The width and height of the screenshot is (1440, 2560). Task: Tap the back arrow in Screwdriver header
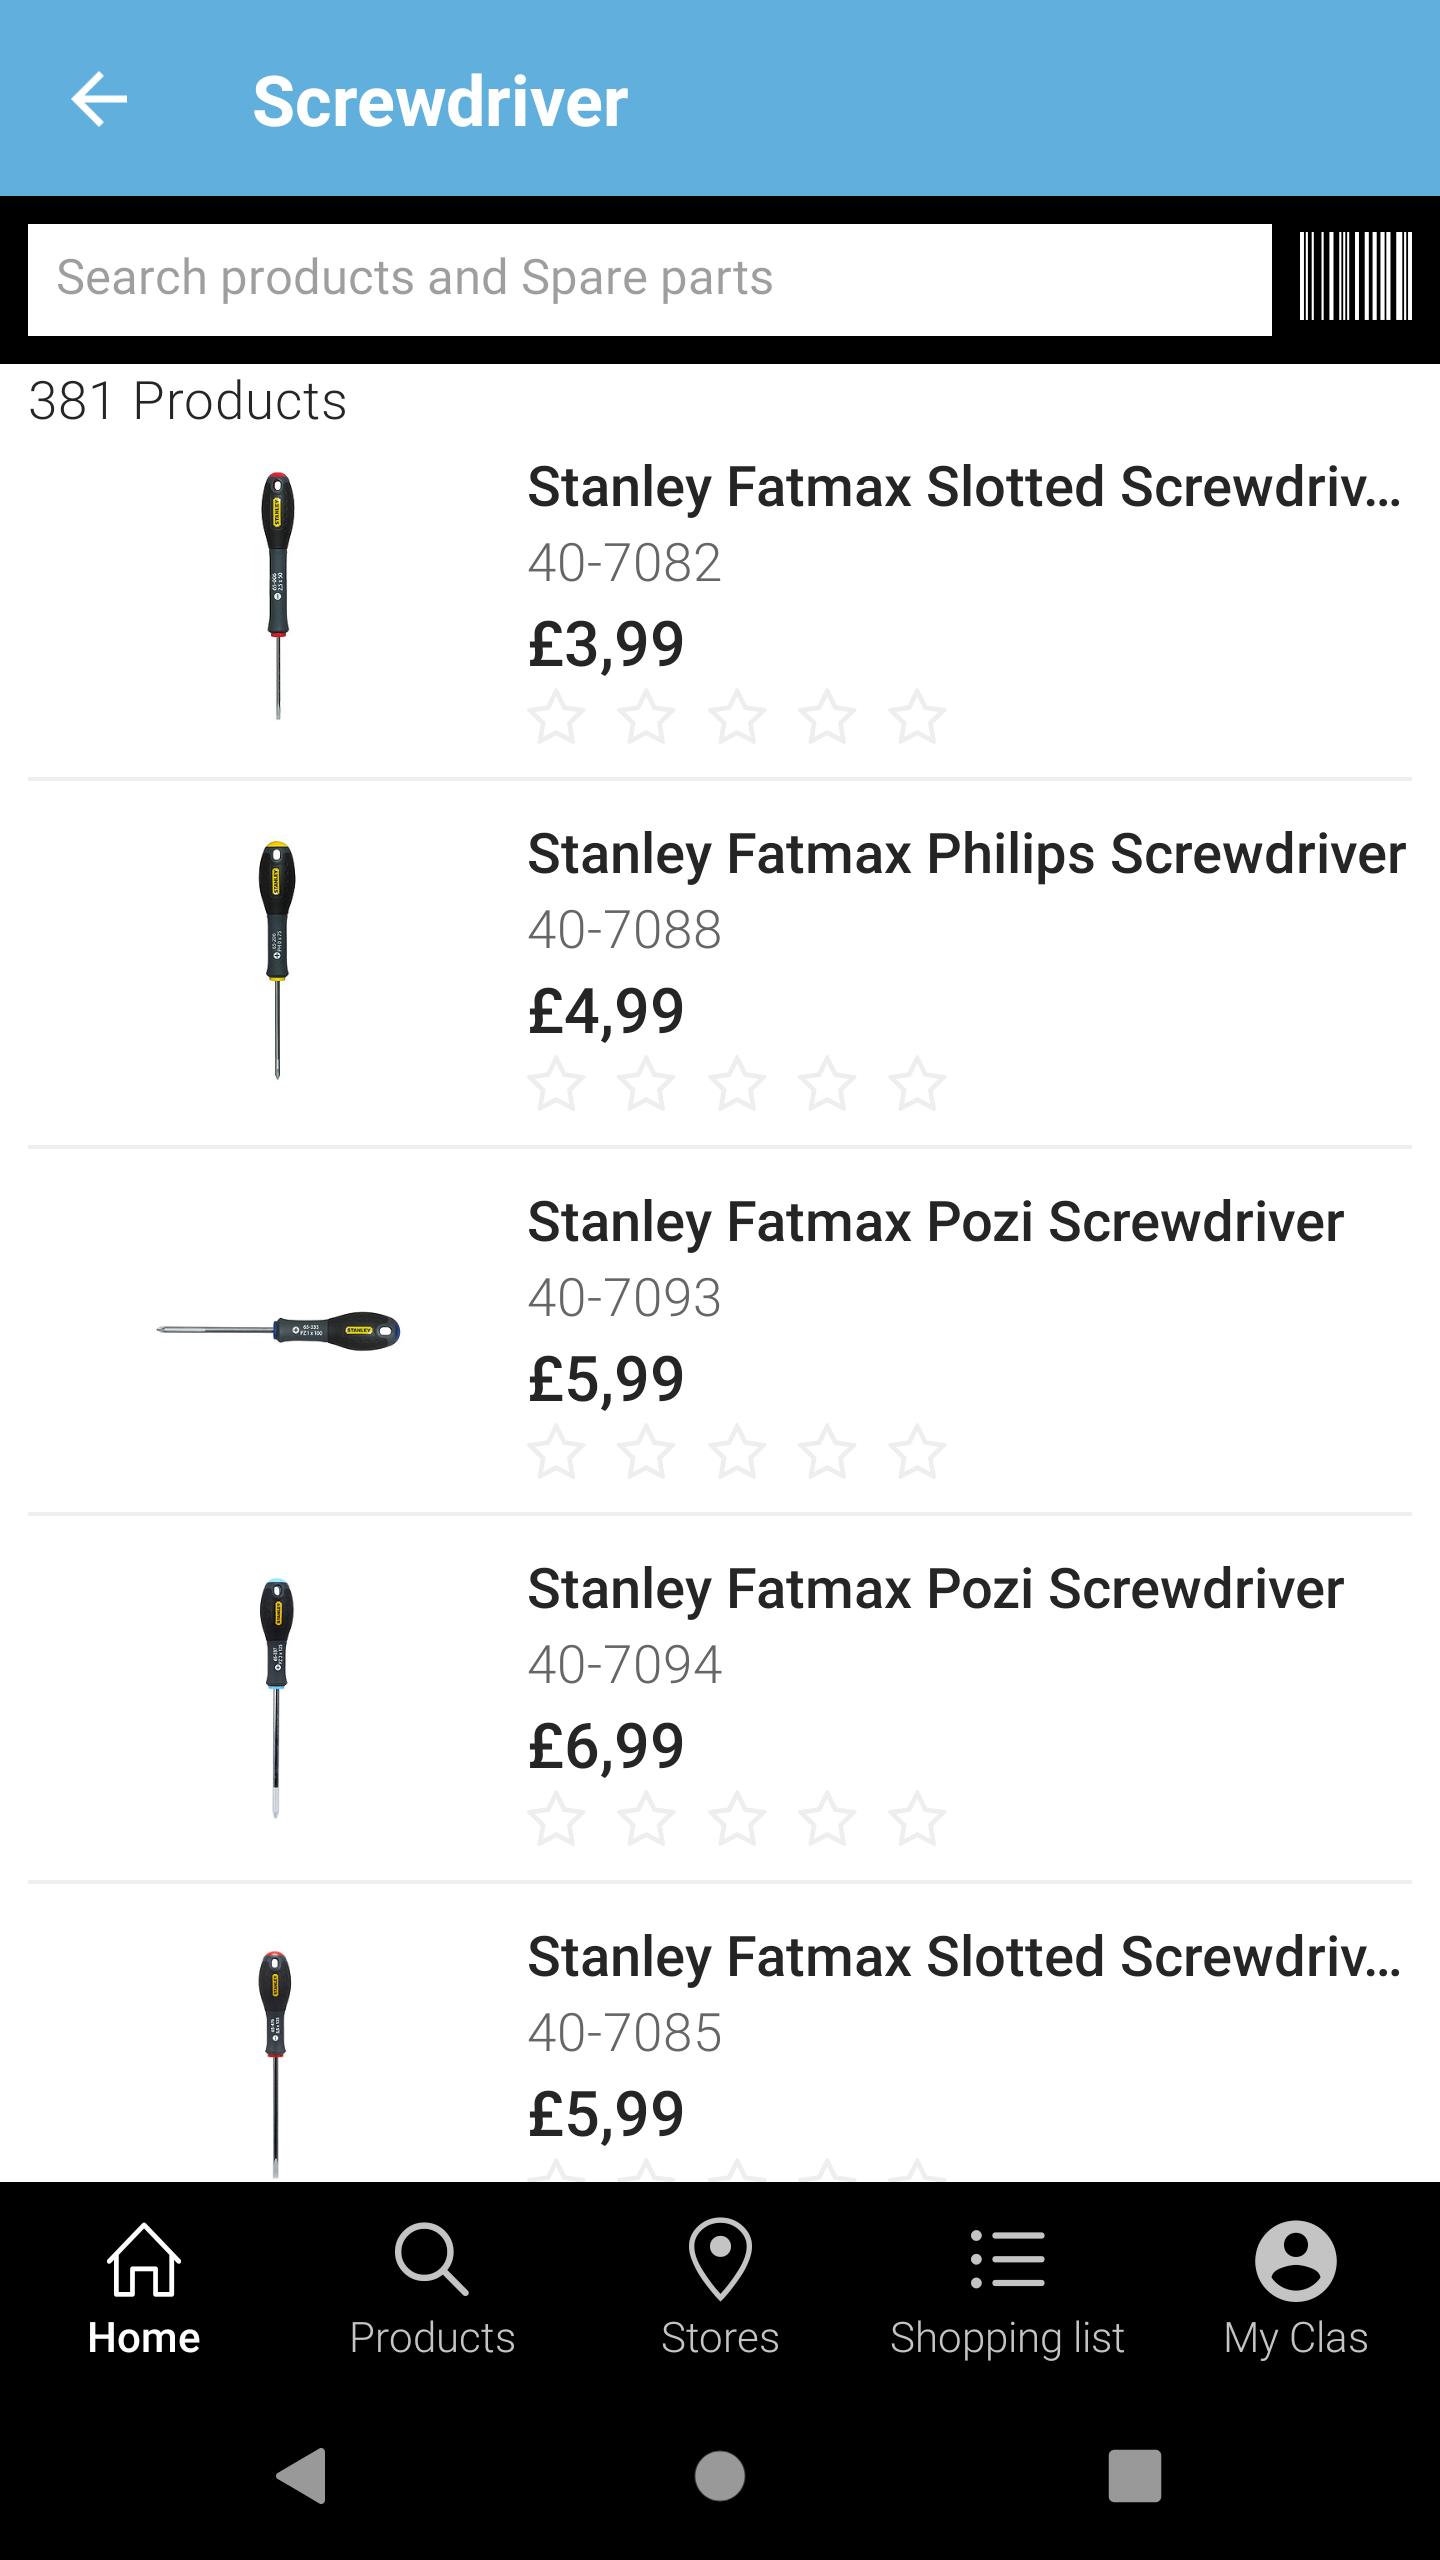(x=99, y=99)
